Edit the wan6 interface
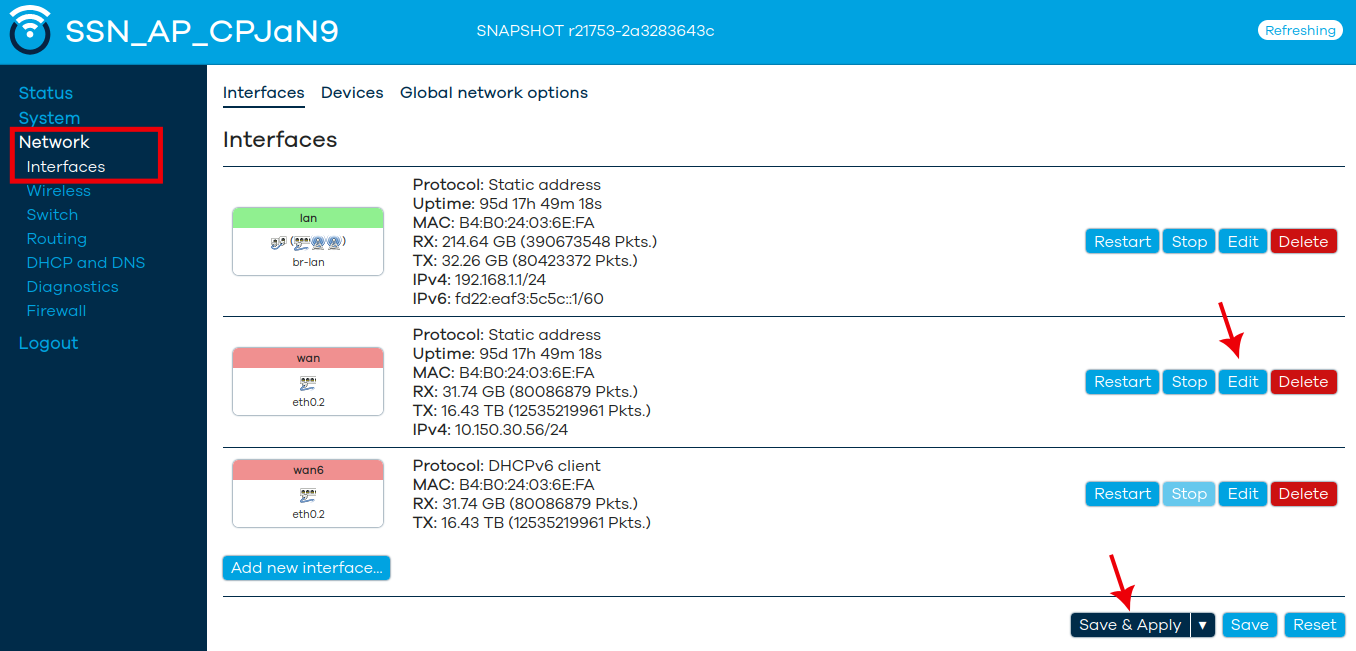This screenshot has height=651, width=1356. [1243, 493]
